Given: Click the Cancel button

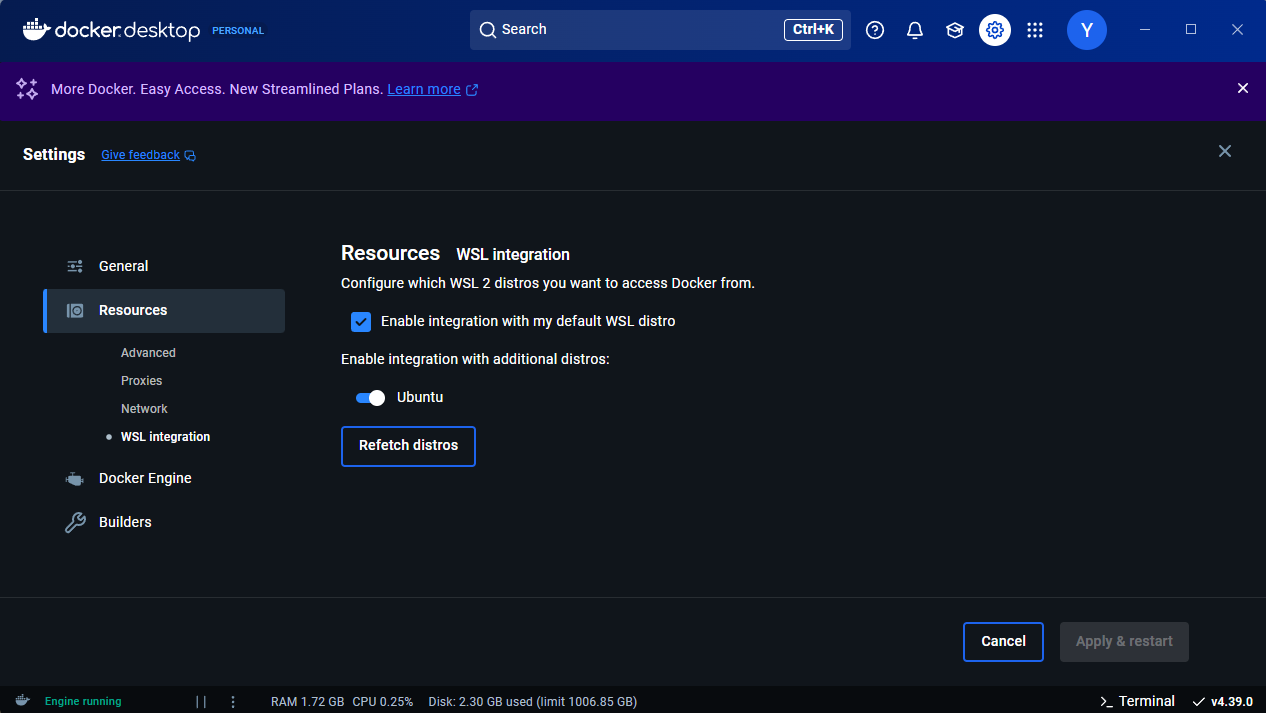Looking at the screenshot, I should click(x=1003, y=642).
